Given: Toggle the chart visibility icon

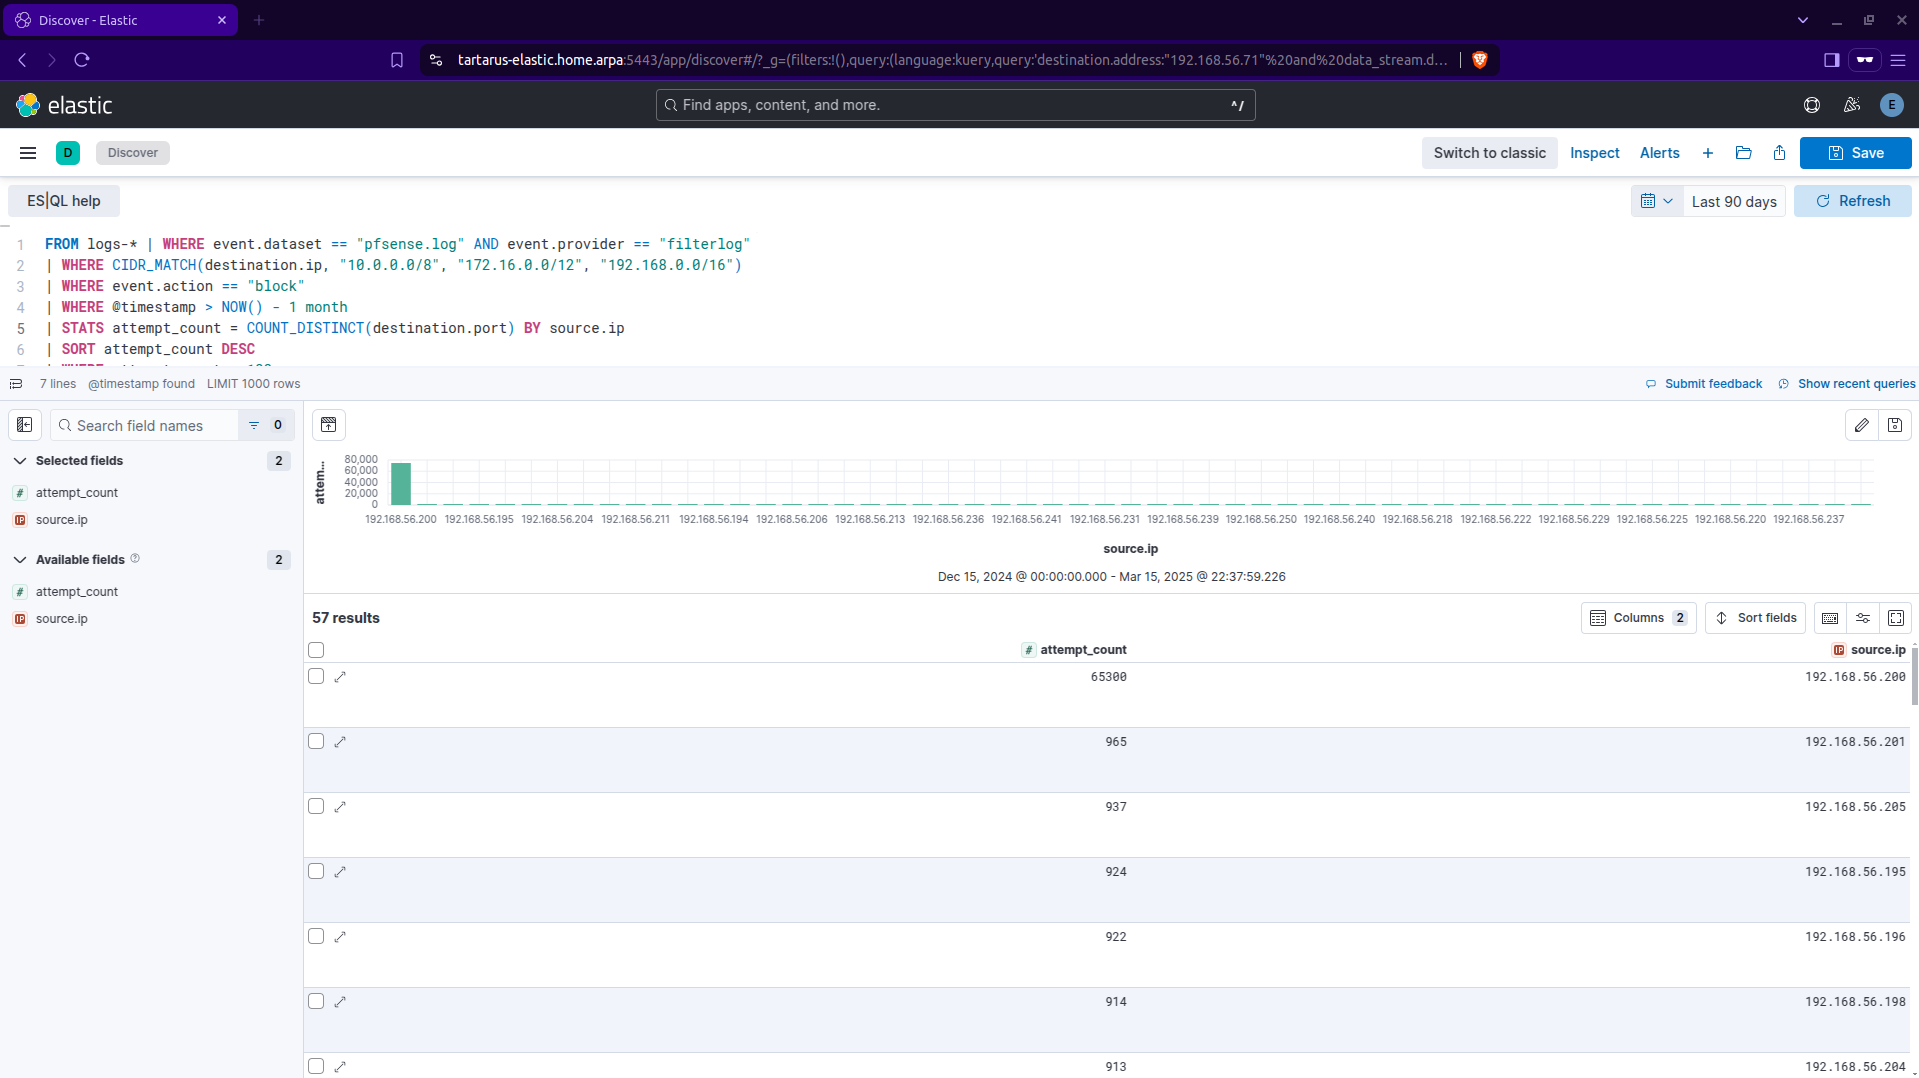Looking at the screenshot, I should click(329, 425).
